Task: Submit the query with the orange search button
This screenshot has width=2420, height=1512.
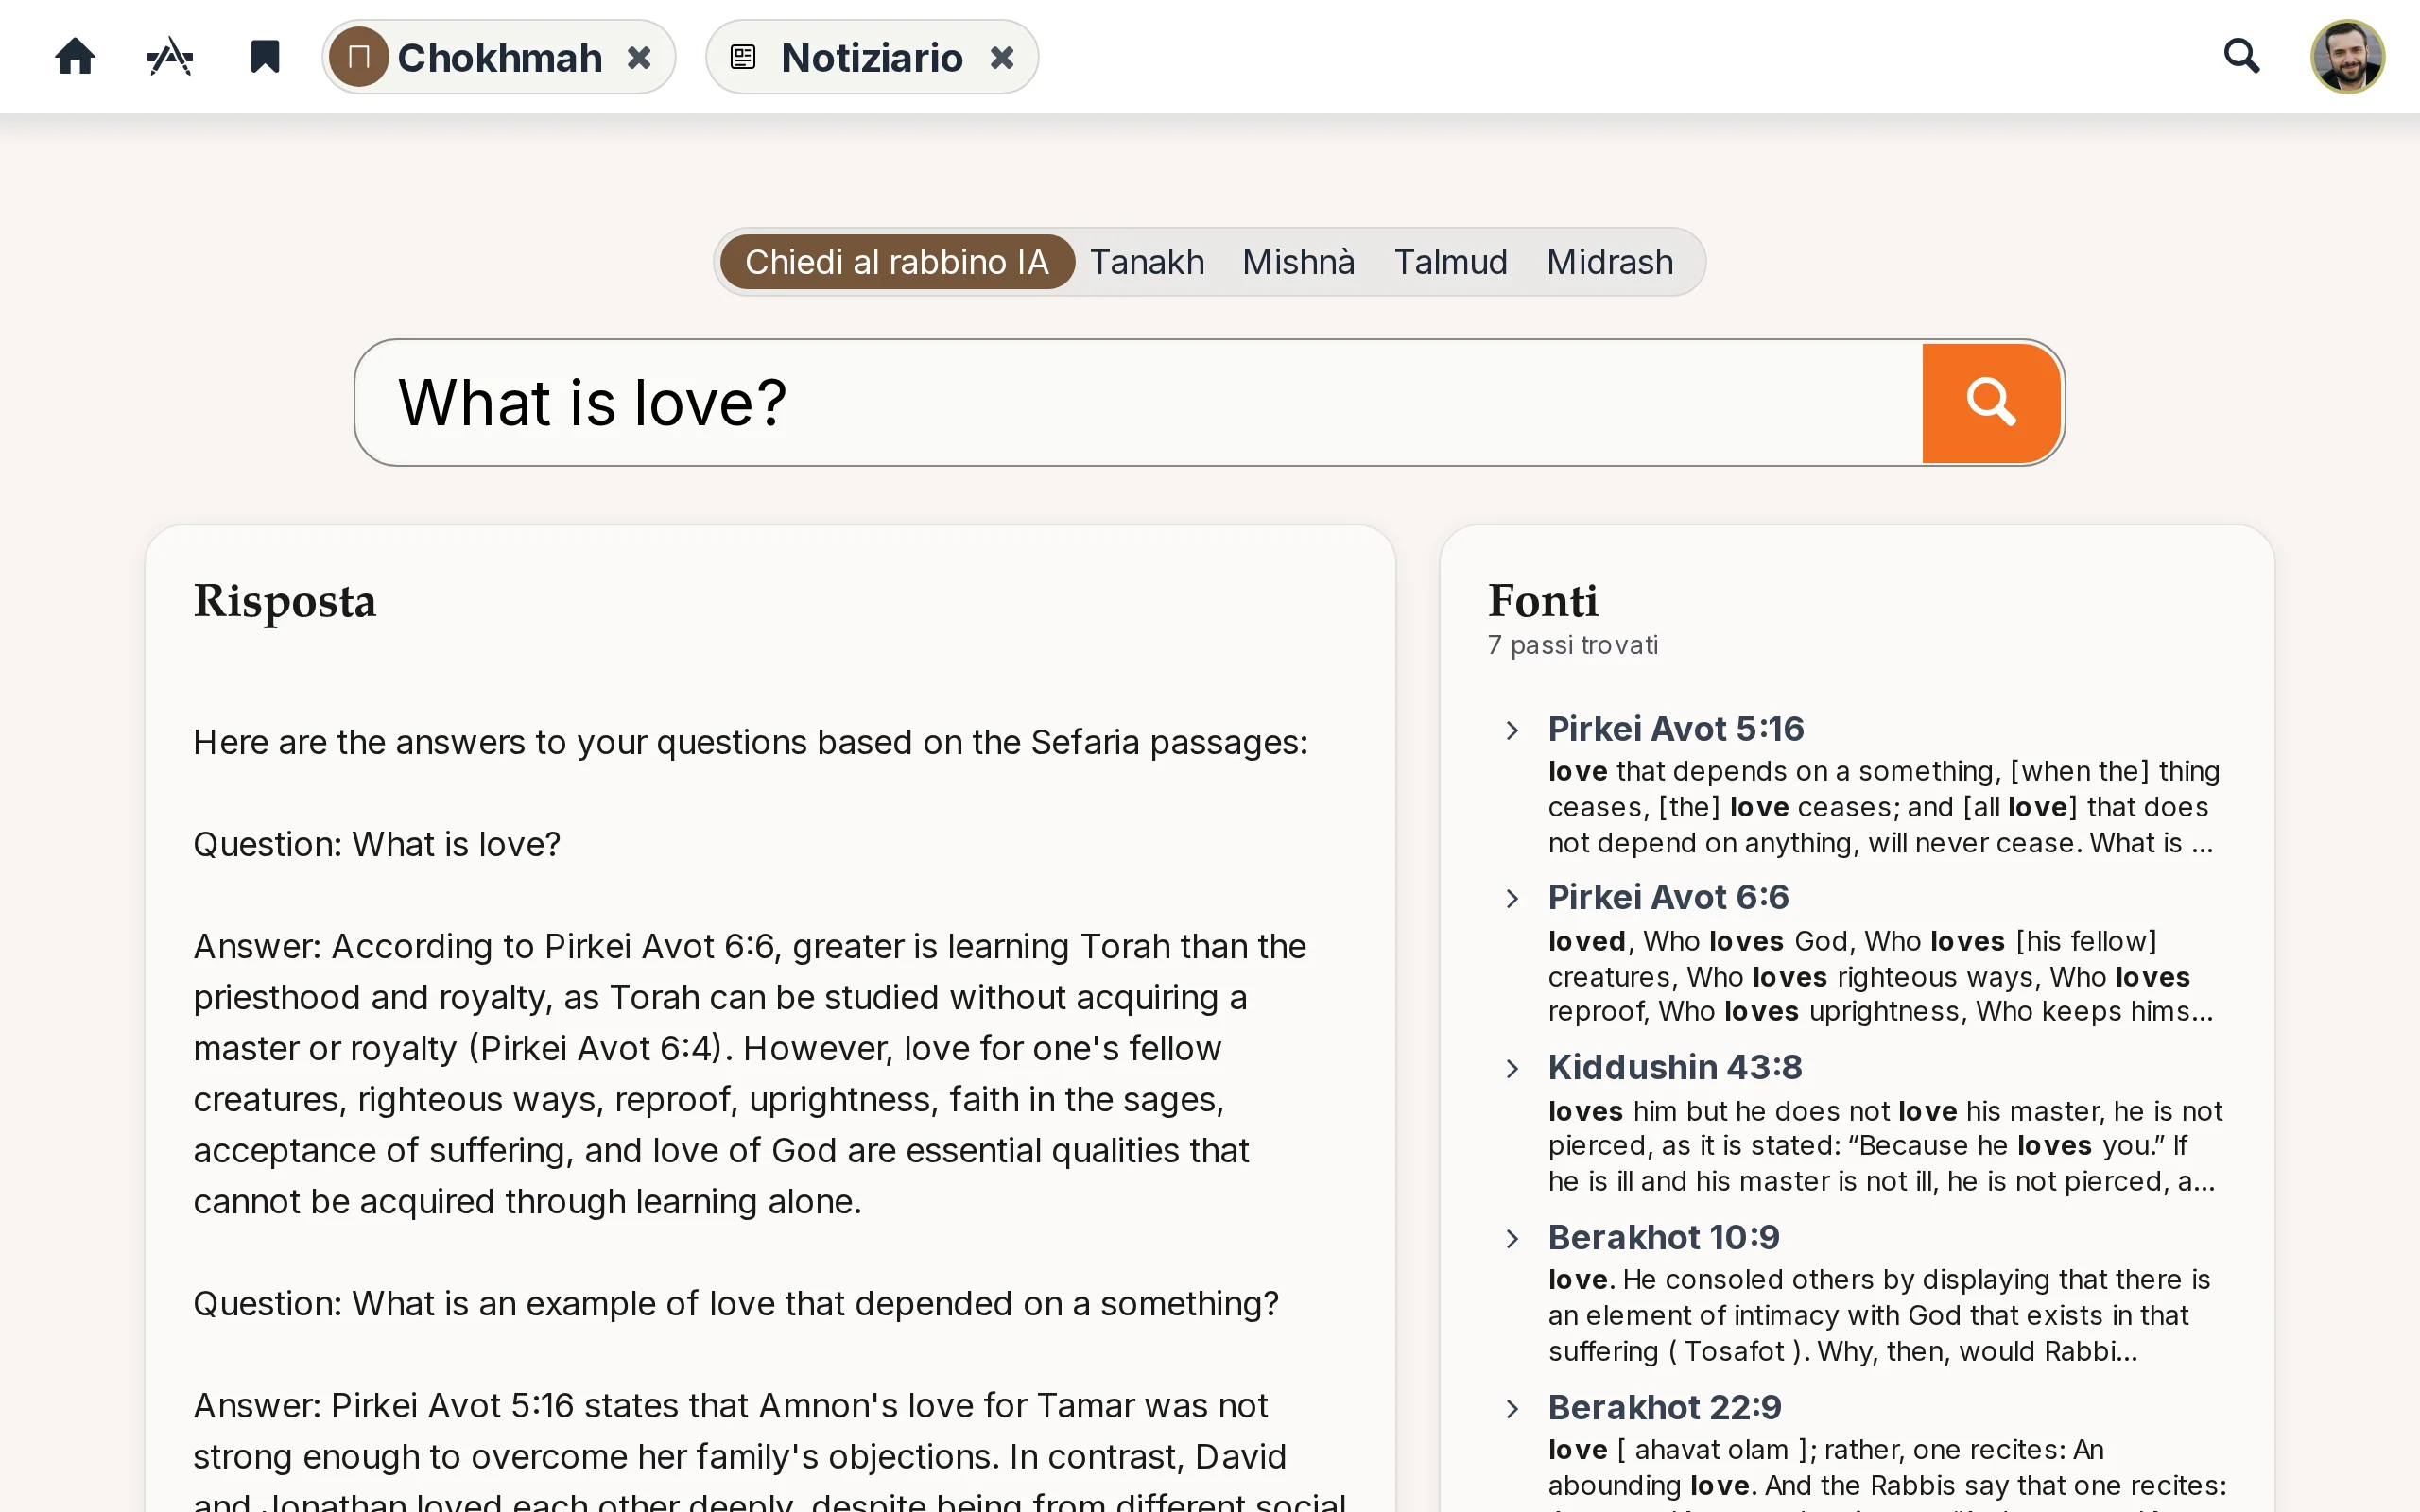Action: point(1991,403)
